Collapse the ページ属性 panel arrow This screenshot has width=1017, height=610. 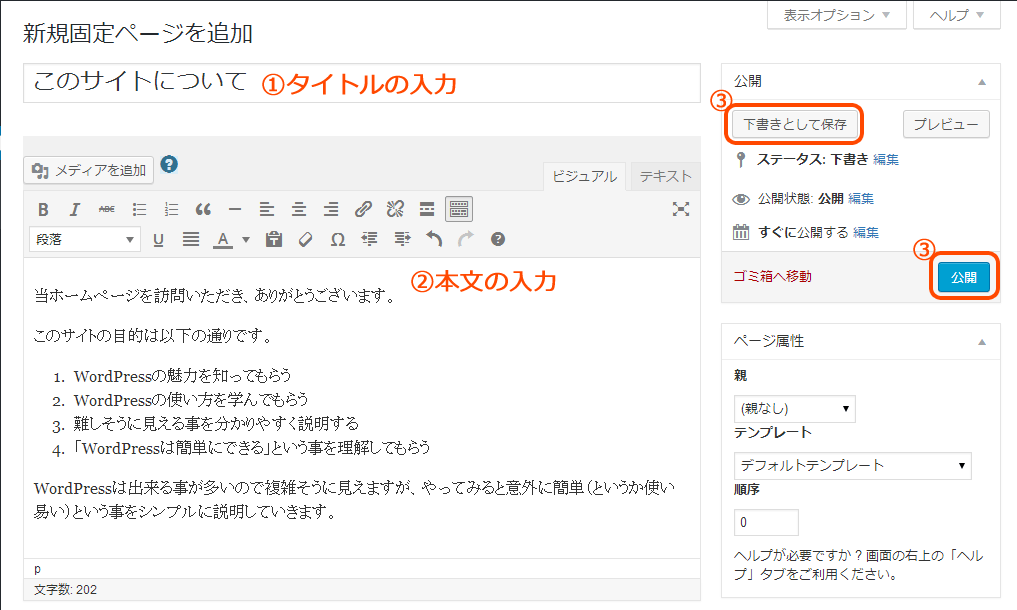[982, 342]
